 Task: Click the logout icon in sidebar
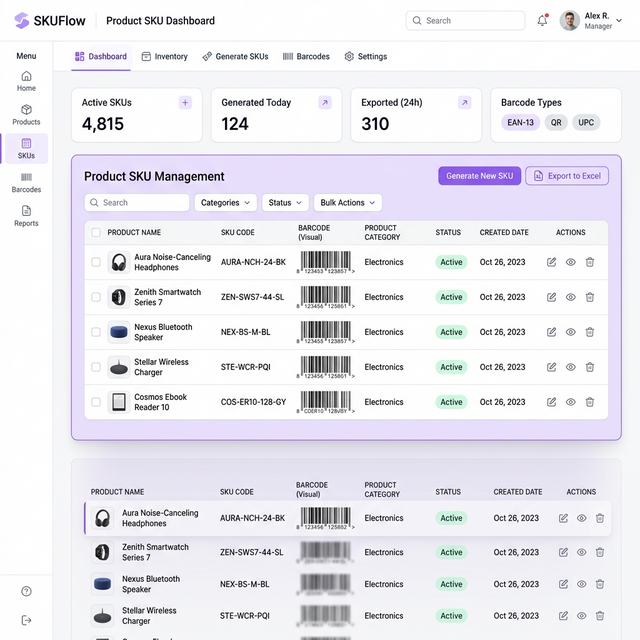[x=26, y=620]
